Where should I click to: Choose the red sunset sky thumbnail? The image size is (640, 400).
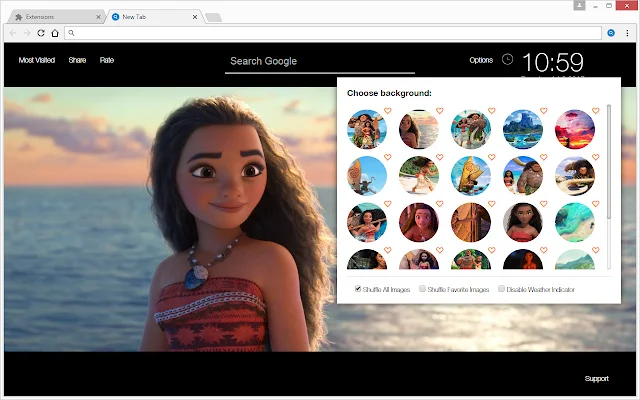(575, 129)
